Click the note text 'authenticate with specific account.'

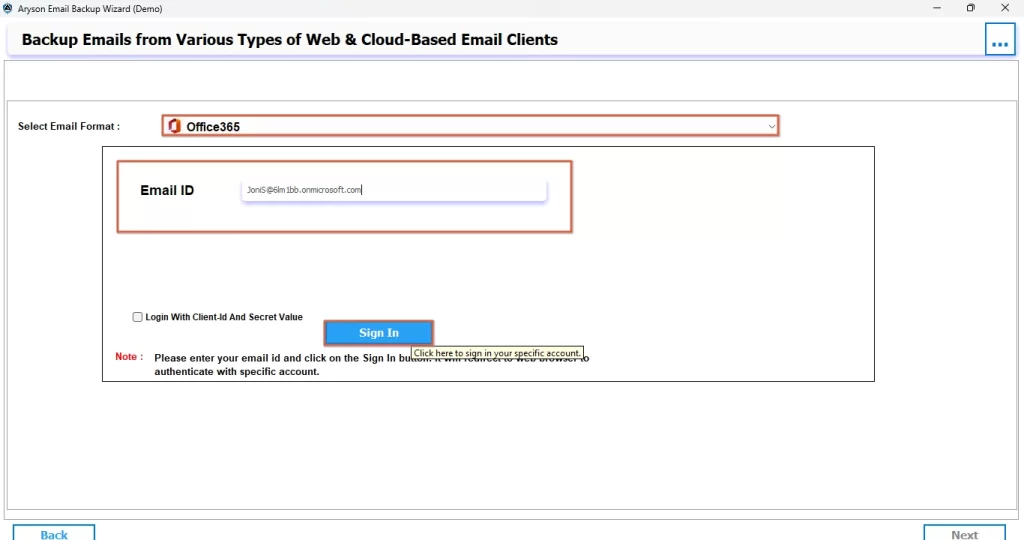tap(236, 372)
